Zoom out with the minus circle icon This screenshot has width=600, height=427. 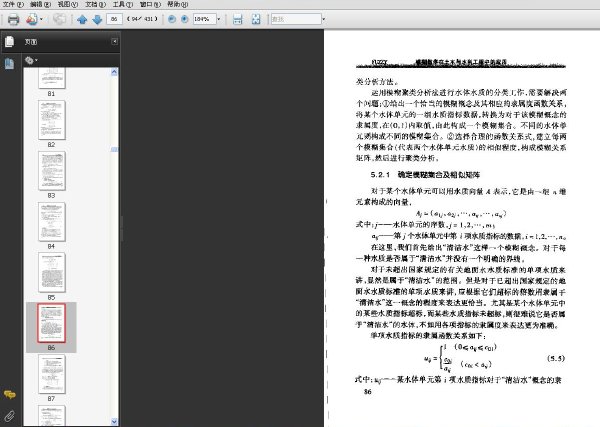(172, 19)
